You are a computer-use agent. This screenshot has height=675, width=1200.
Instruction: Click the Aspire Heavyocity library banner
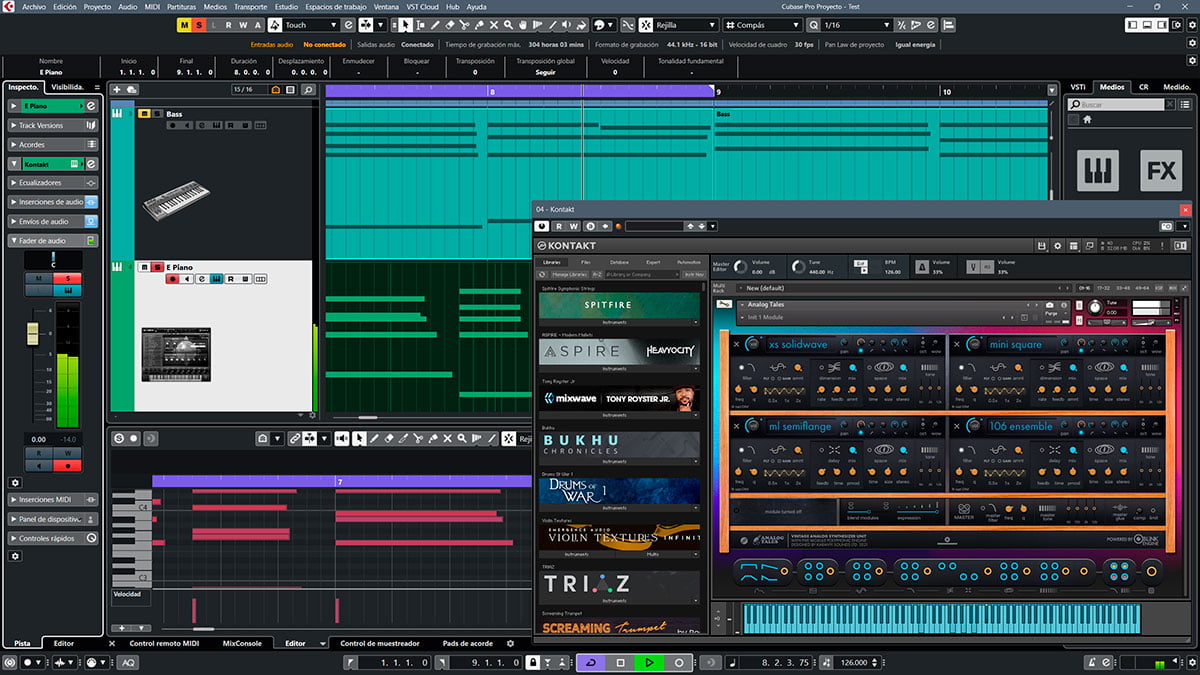(x=620, y=352)
